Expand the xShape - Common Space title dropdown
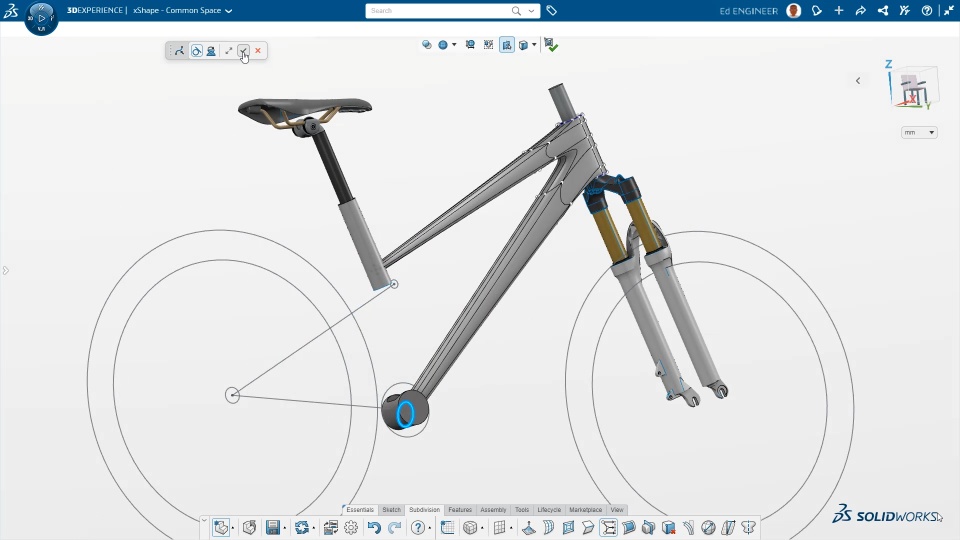 [x=228, y=10]
